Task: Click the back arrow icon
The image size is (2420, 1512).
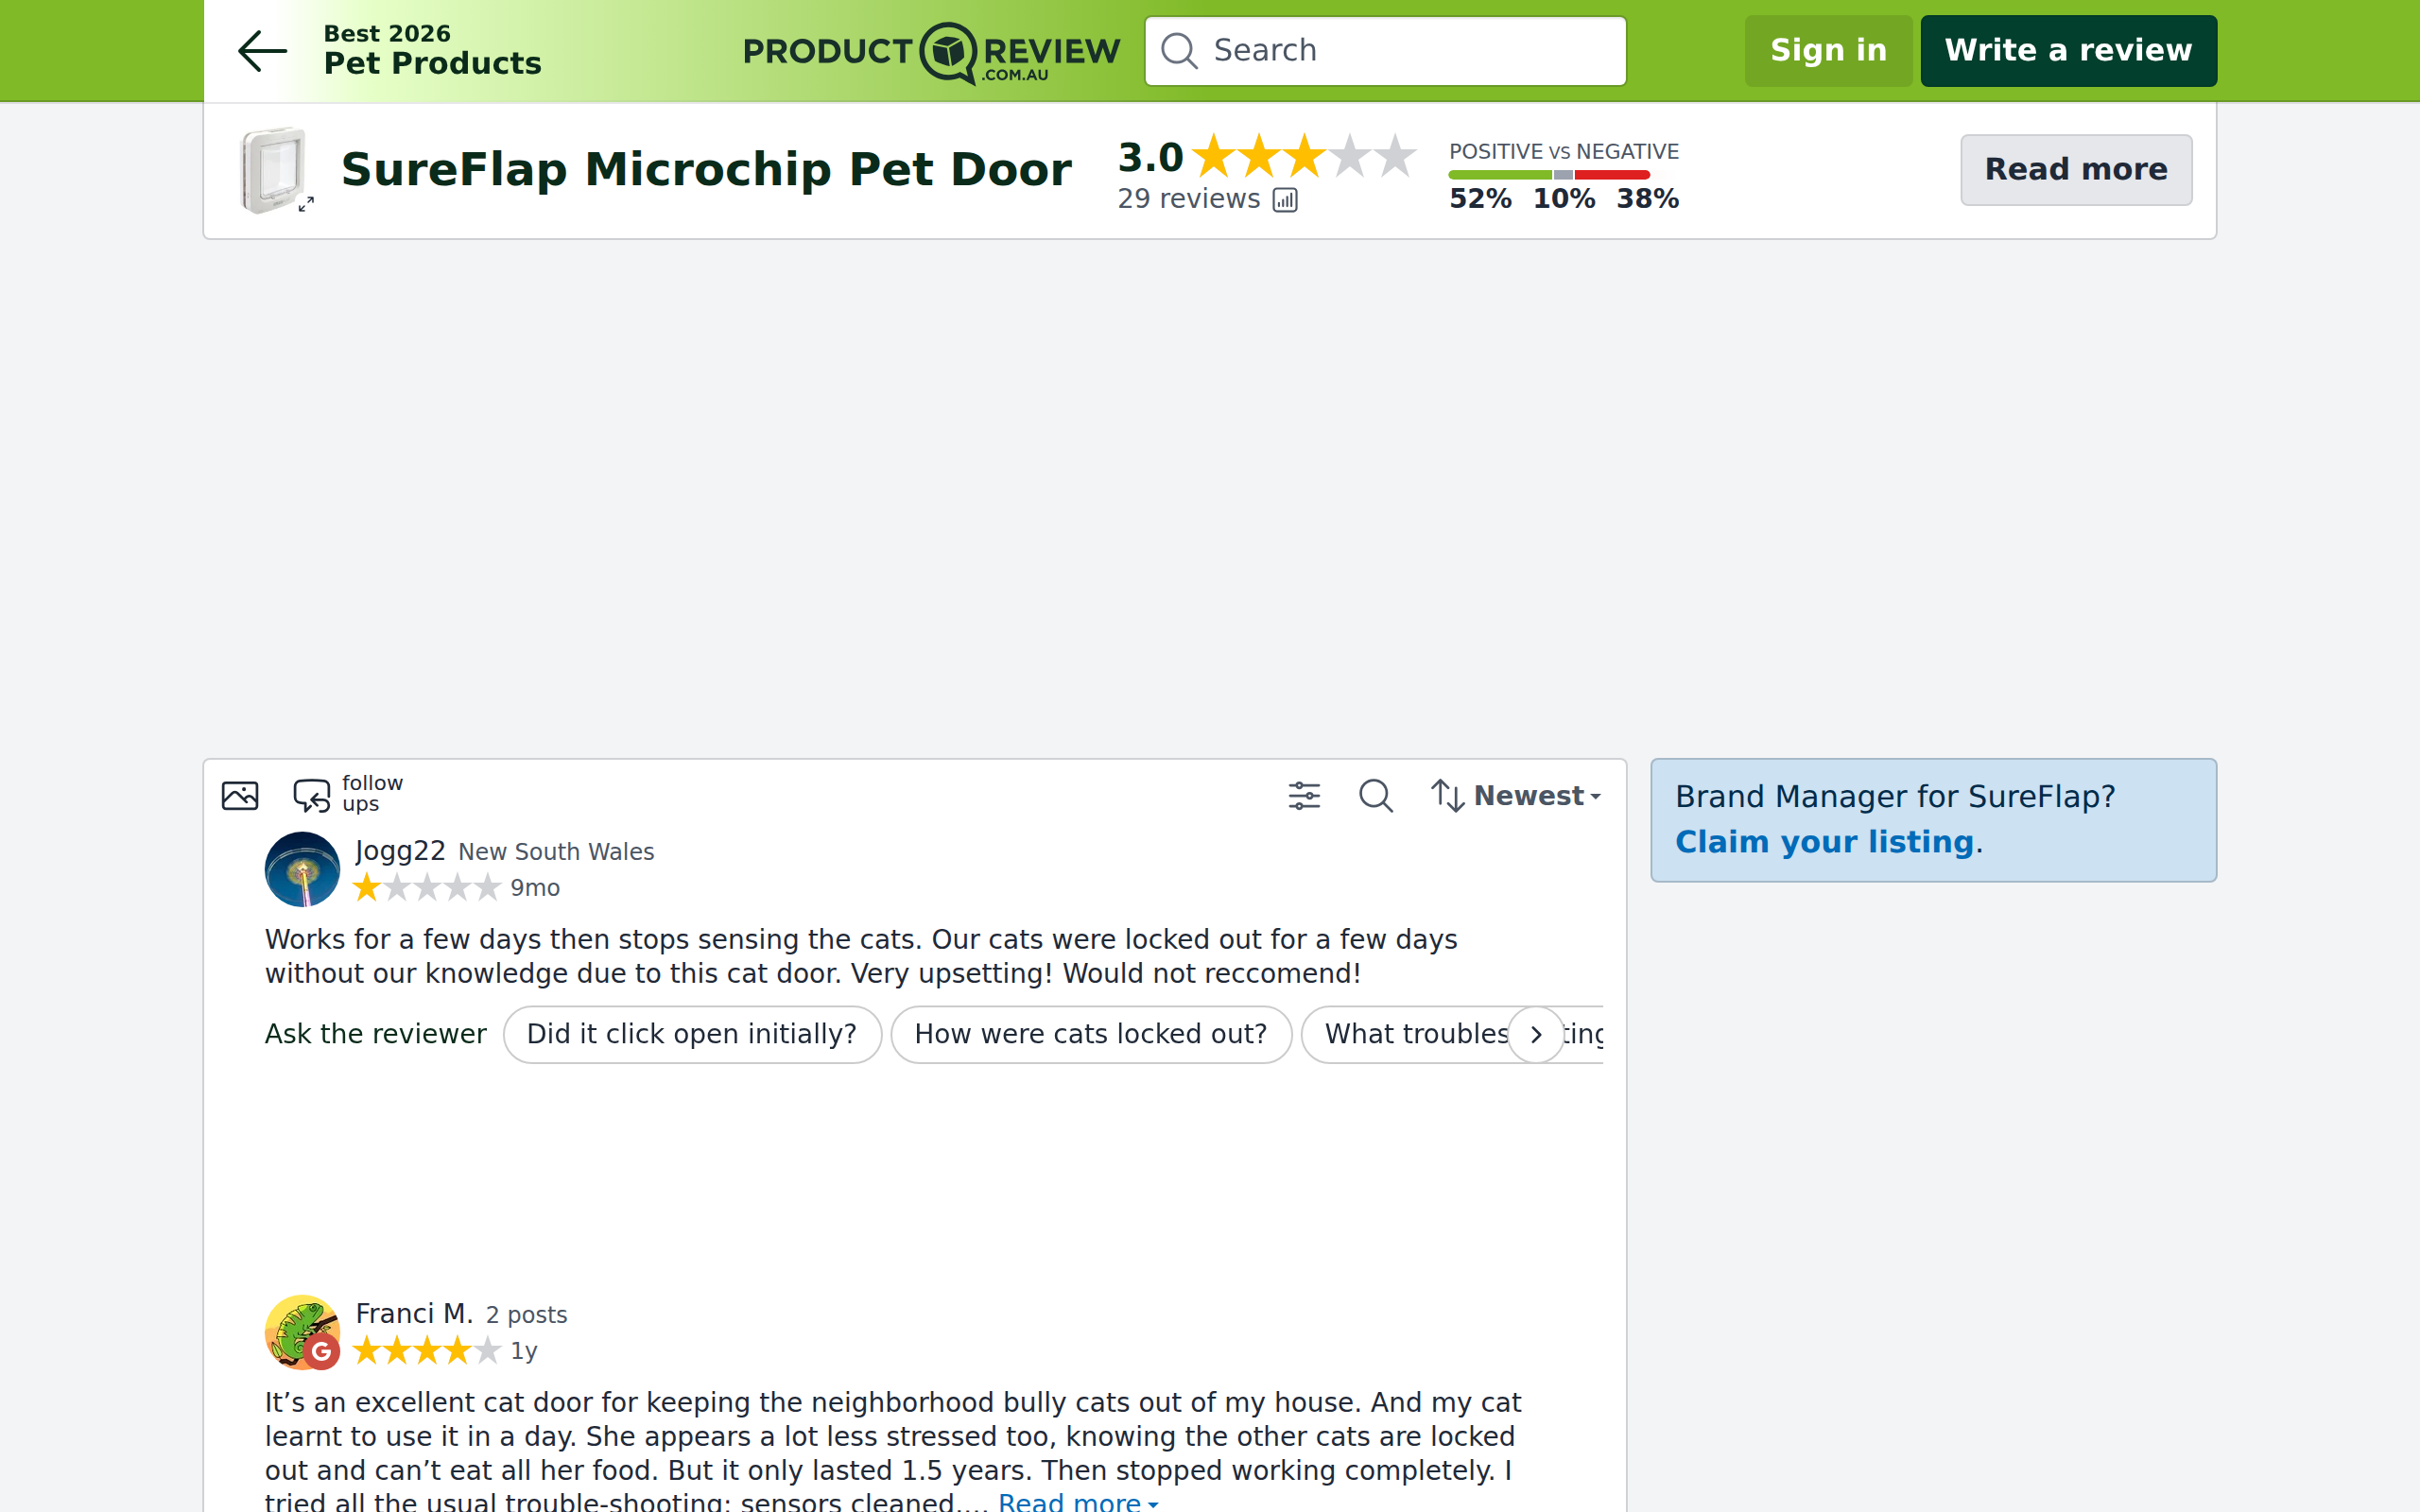Action: (262, 51)
